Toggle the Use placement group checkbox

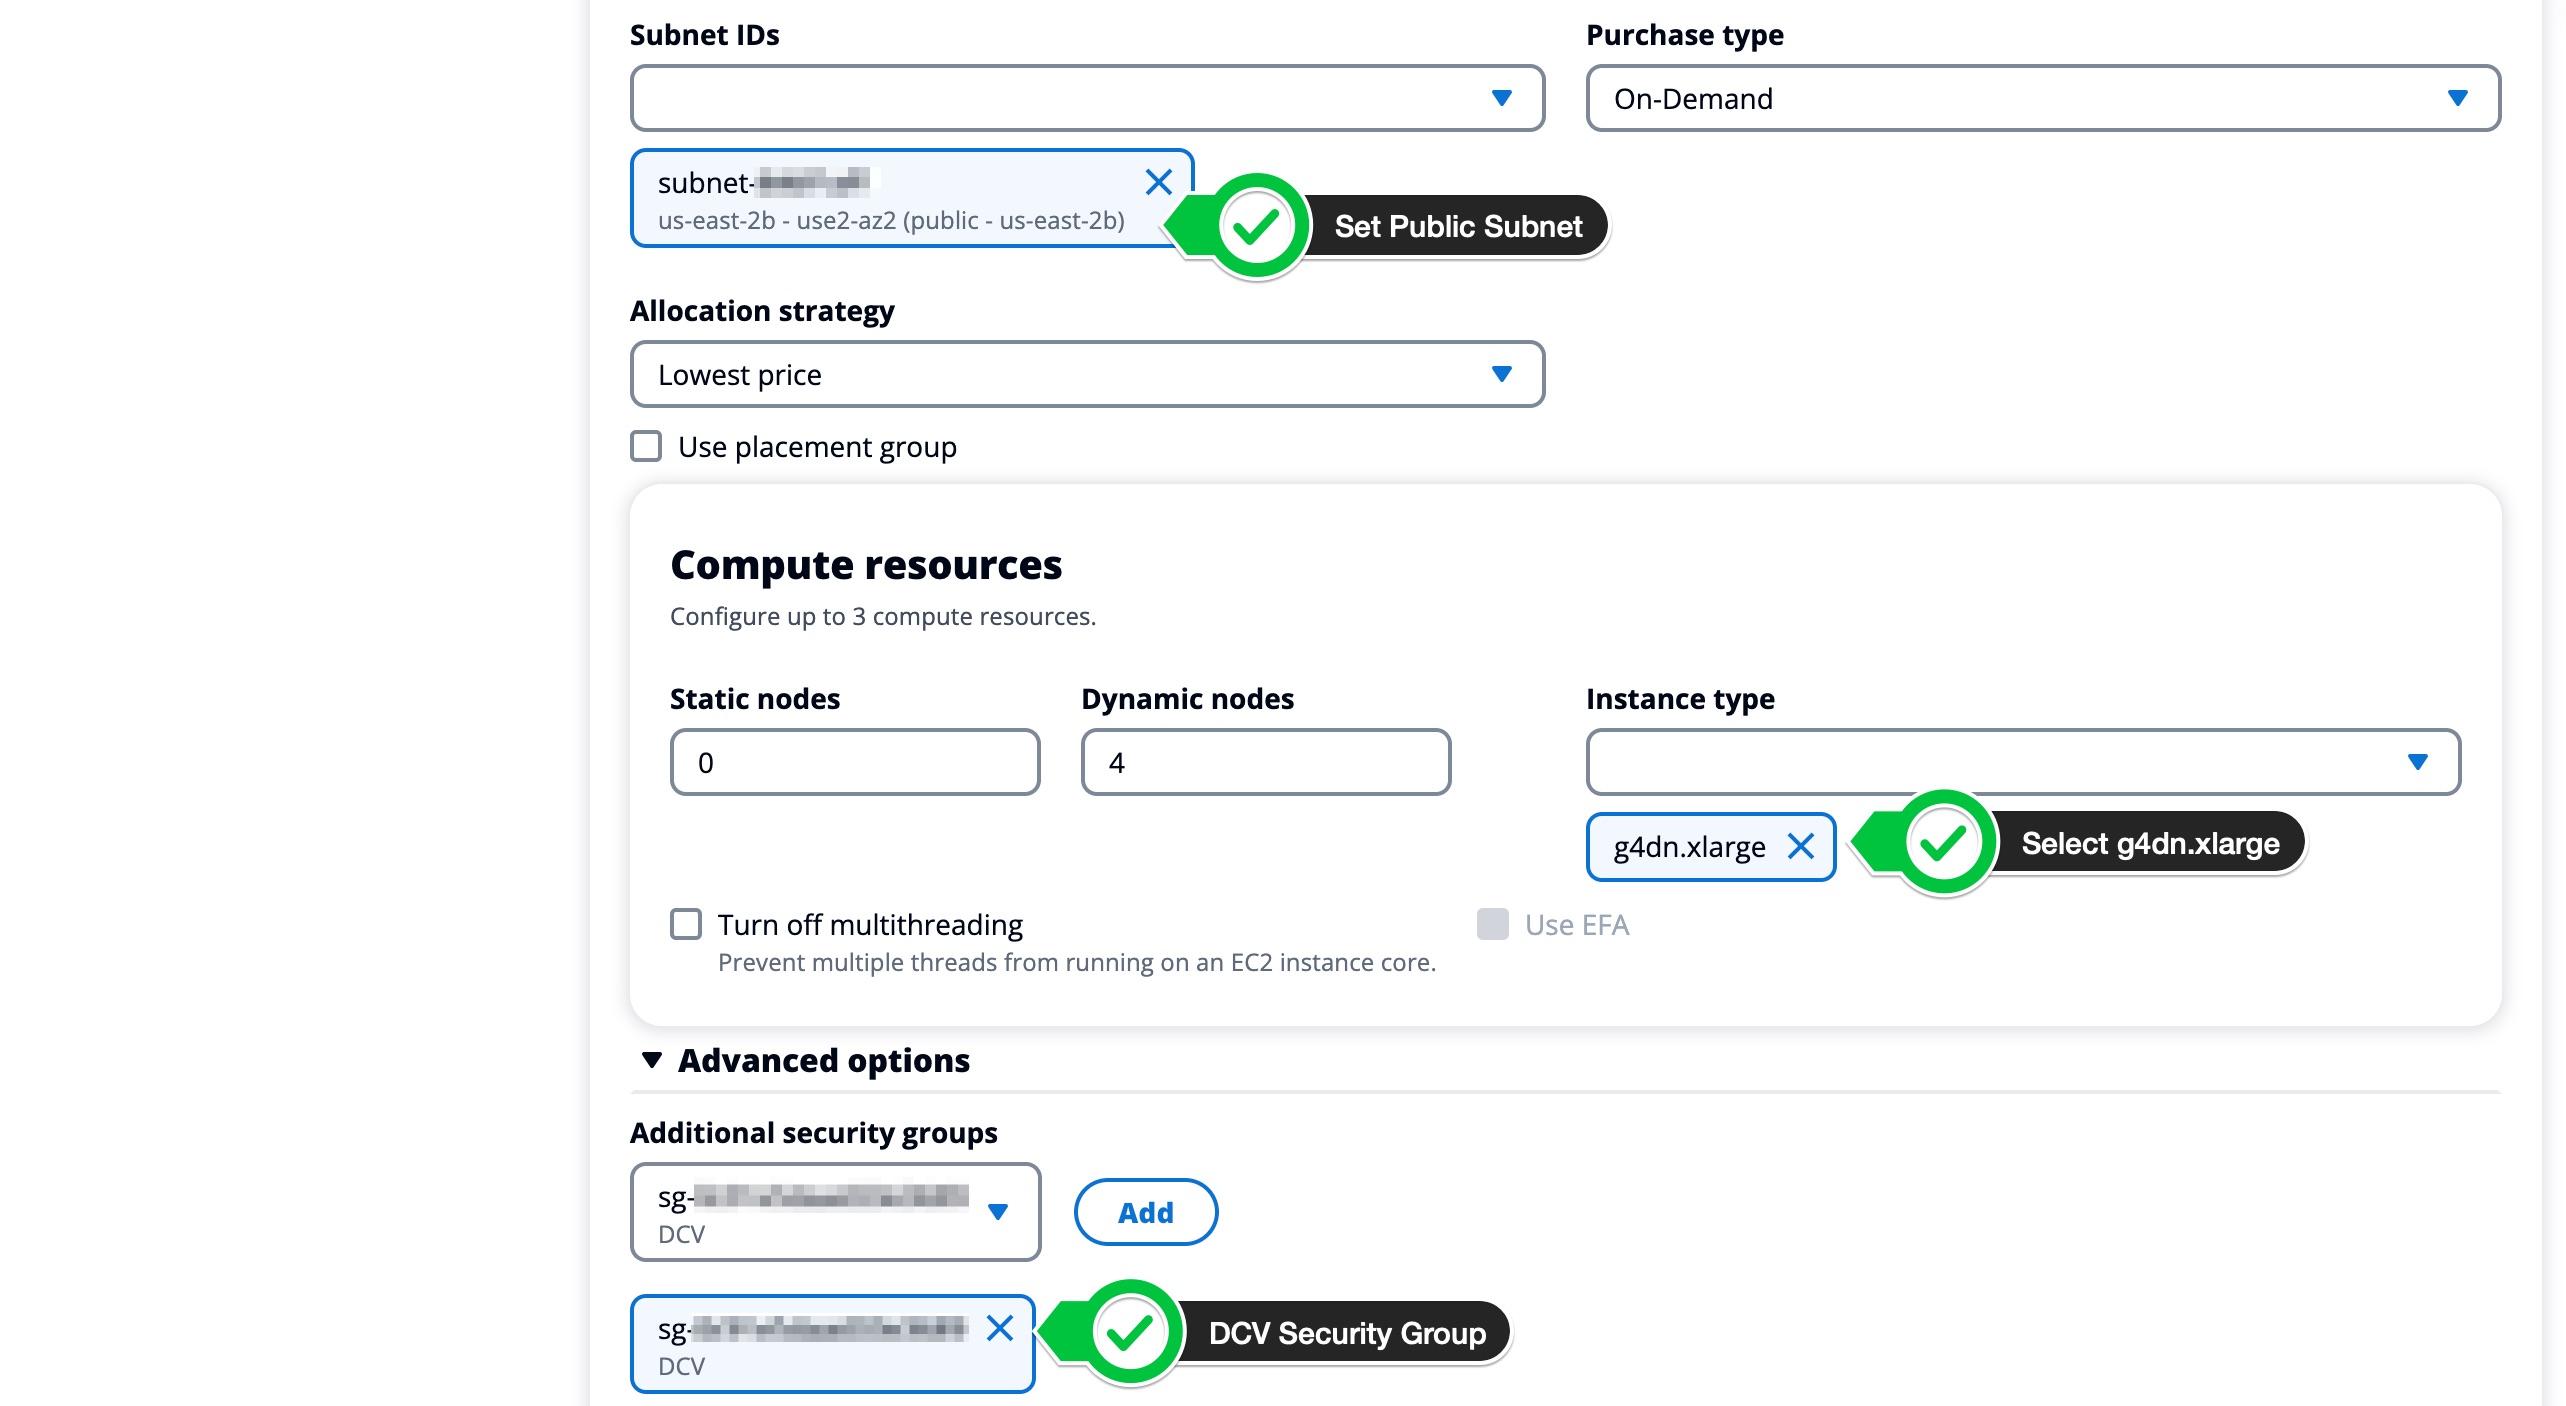[651, 447]
